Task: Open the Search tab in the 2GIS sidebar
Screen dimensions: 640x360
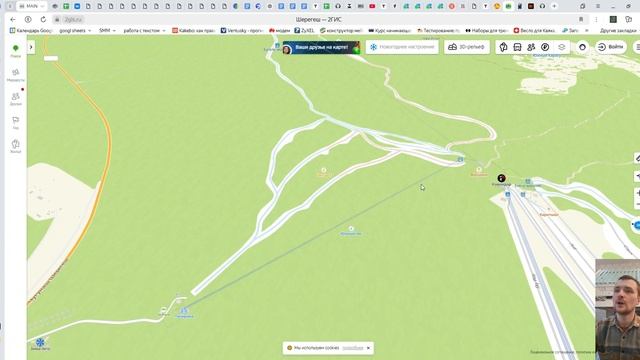Action: point(16,51)
